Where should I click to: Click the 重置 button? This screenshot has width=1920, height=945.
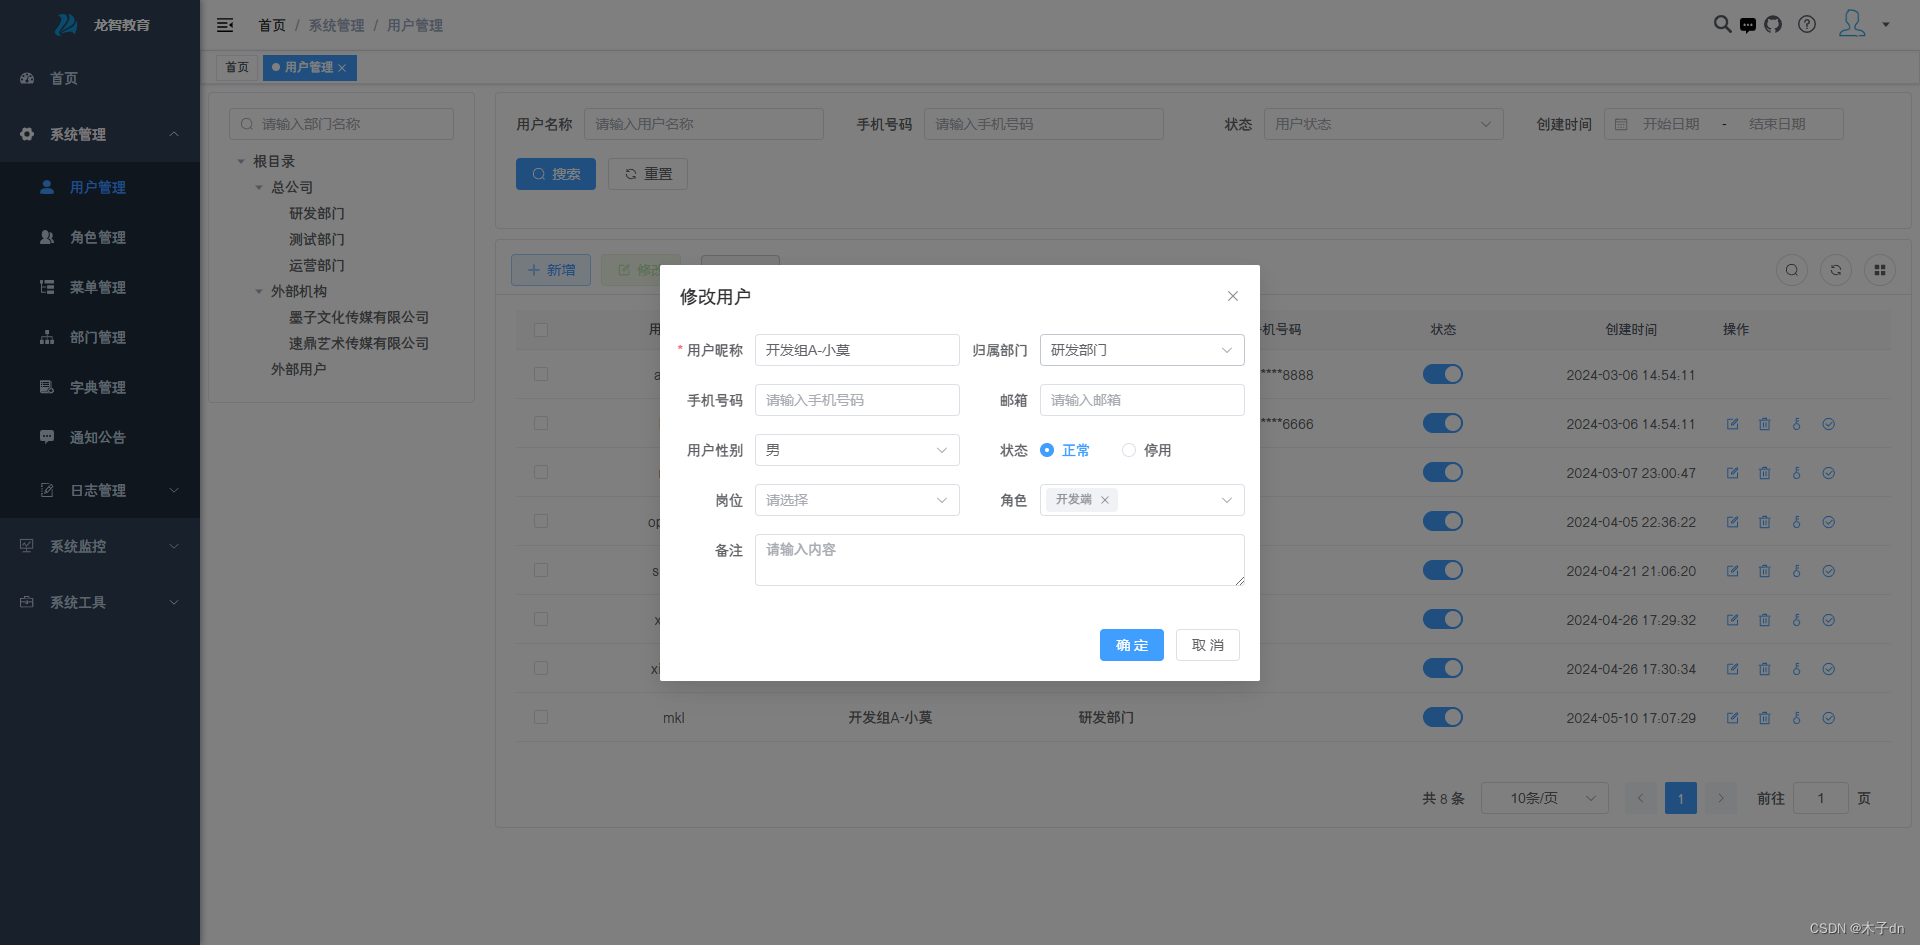coord(648,174)
